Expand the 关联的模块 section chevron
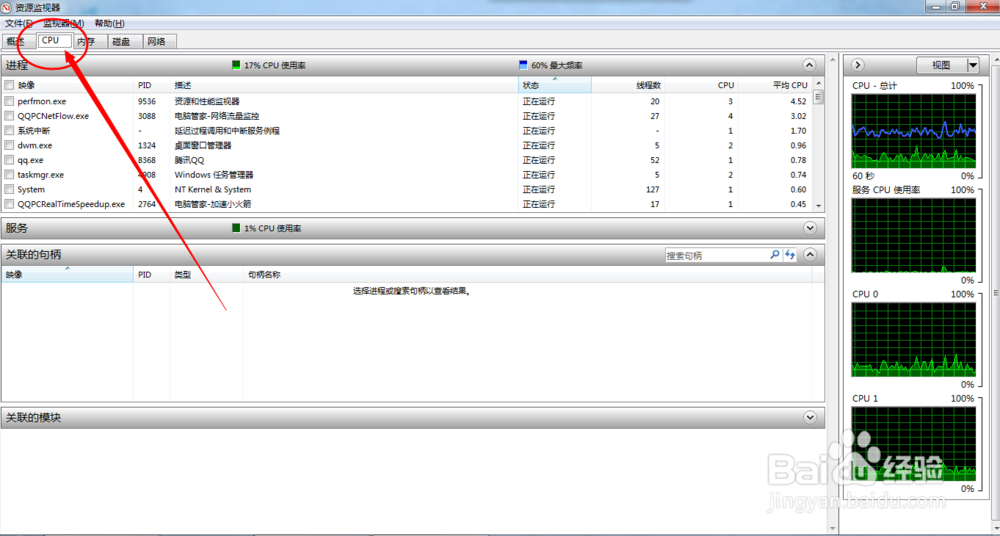Image resolution: width=1000 pixels, height=536 pixels. 810,418
